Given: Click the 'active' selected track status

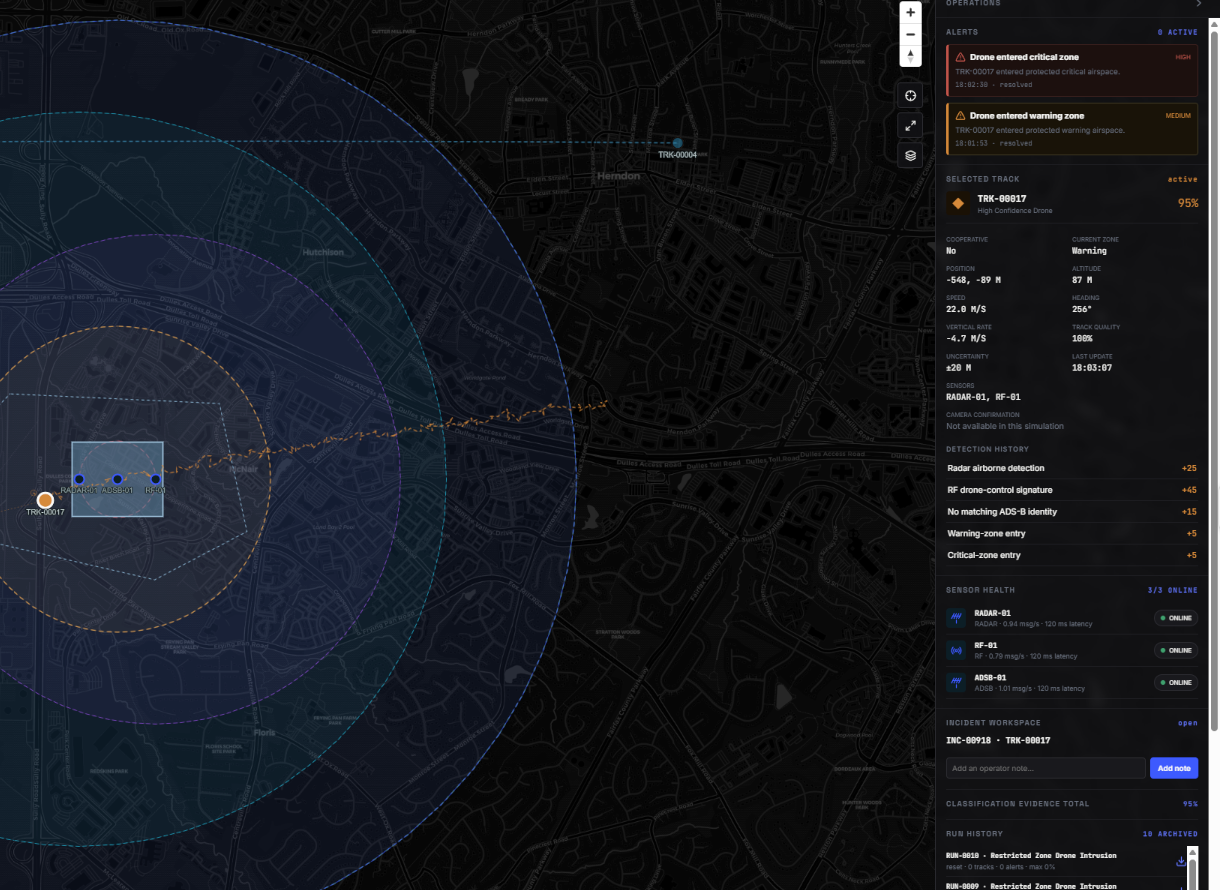Looking at the screenshot, I should [1183, 180].
